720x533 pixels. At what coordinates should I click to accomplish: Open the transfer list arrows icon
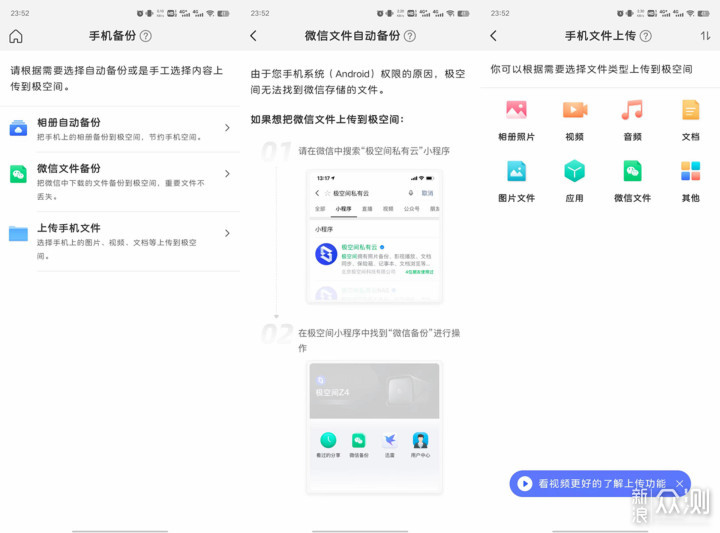click(x=705, y=36)
